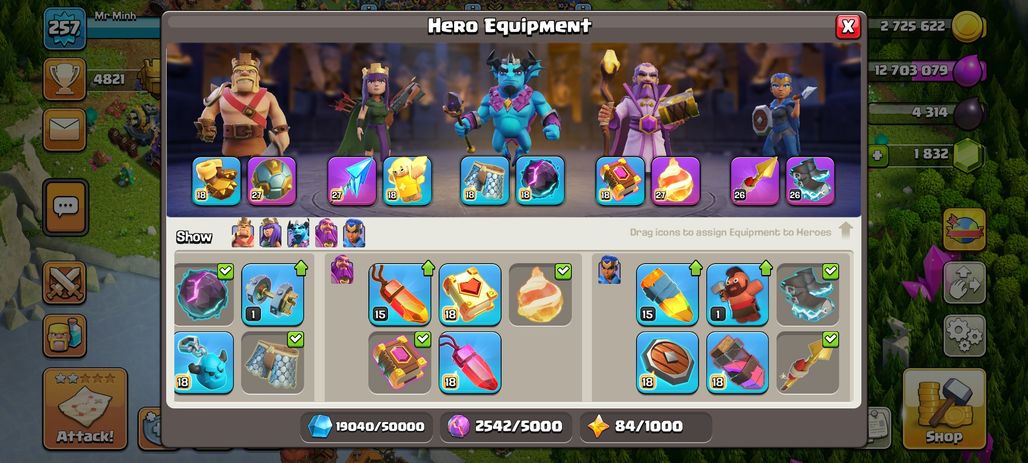Select the Healing Tome gold book
This screenshot has height=463, width=1028.
(x=469, y=294)
